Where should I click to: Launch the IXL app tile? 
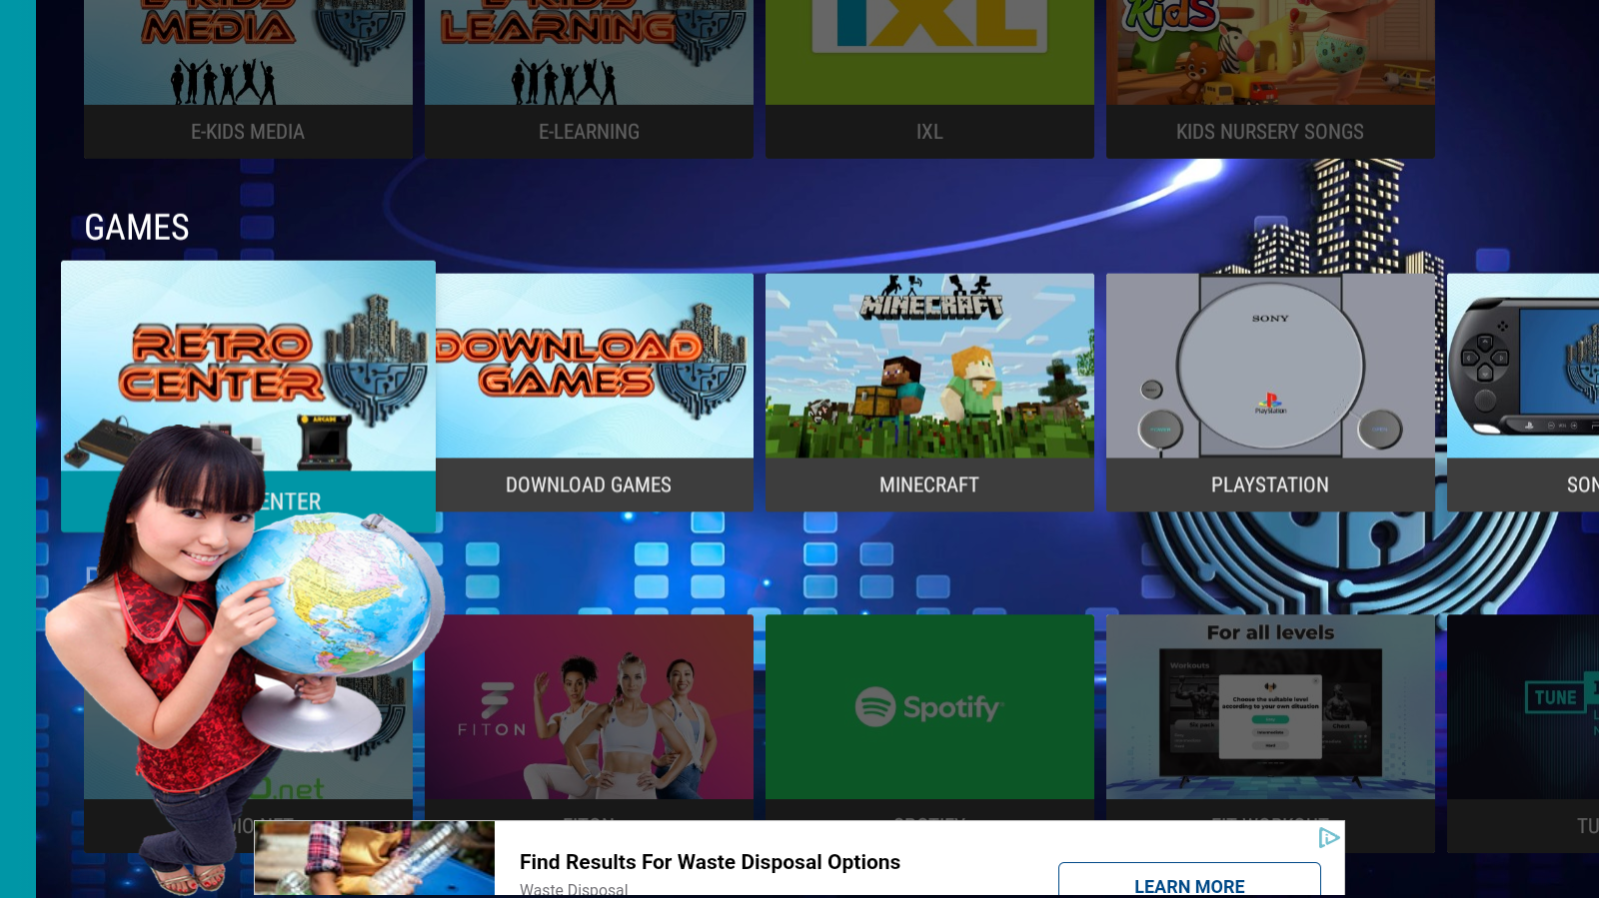930,79
